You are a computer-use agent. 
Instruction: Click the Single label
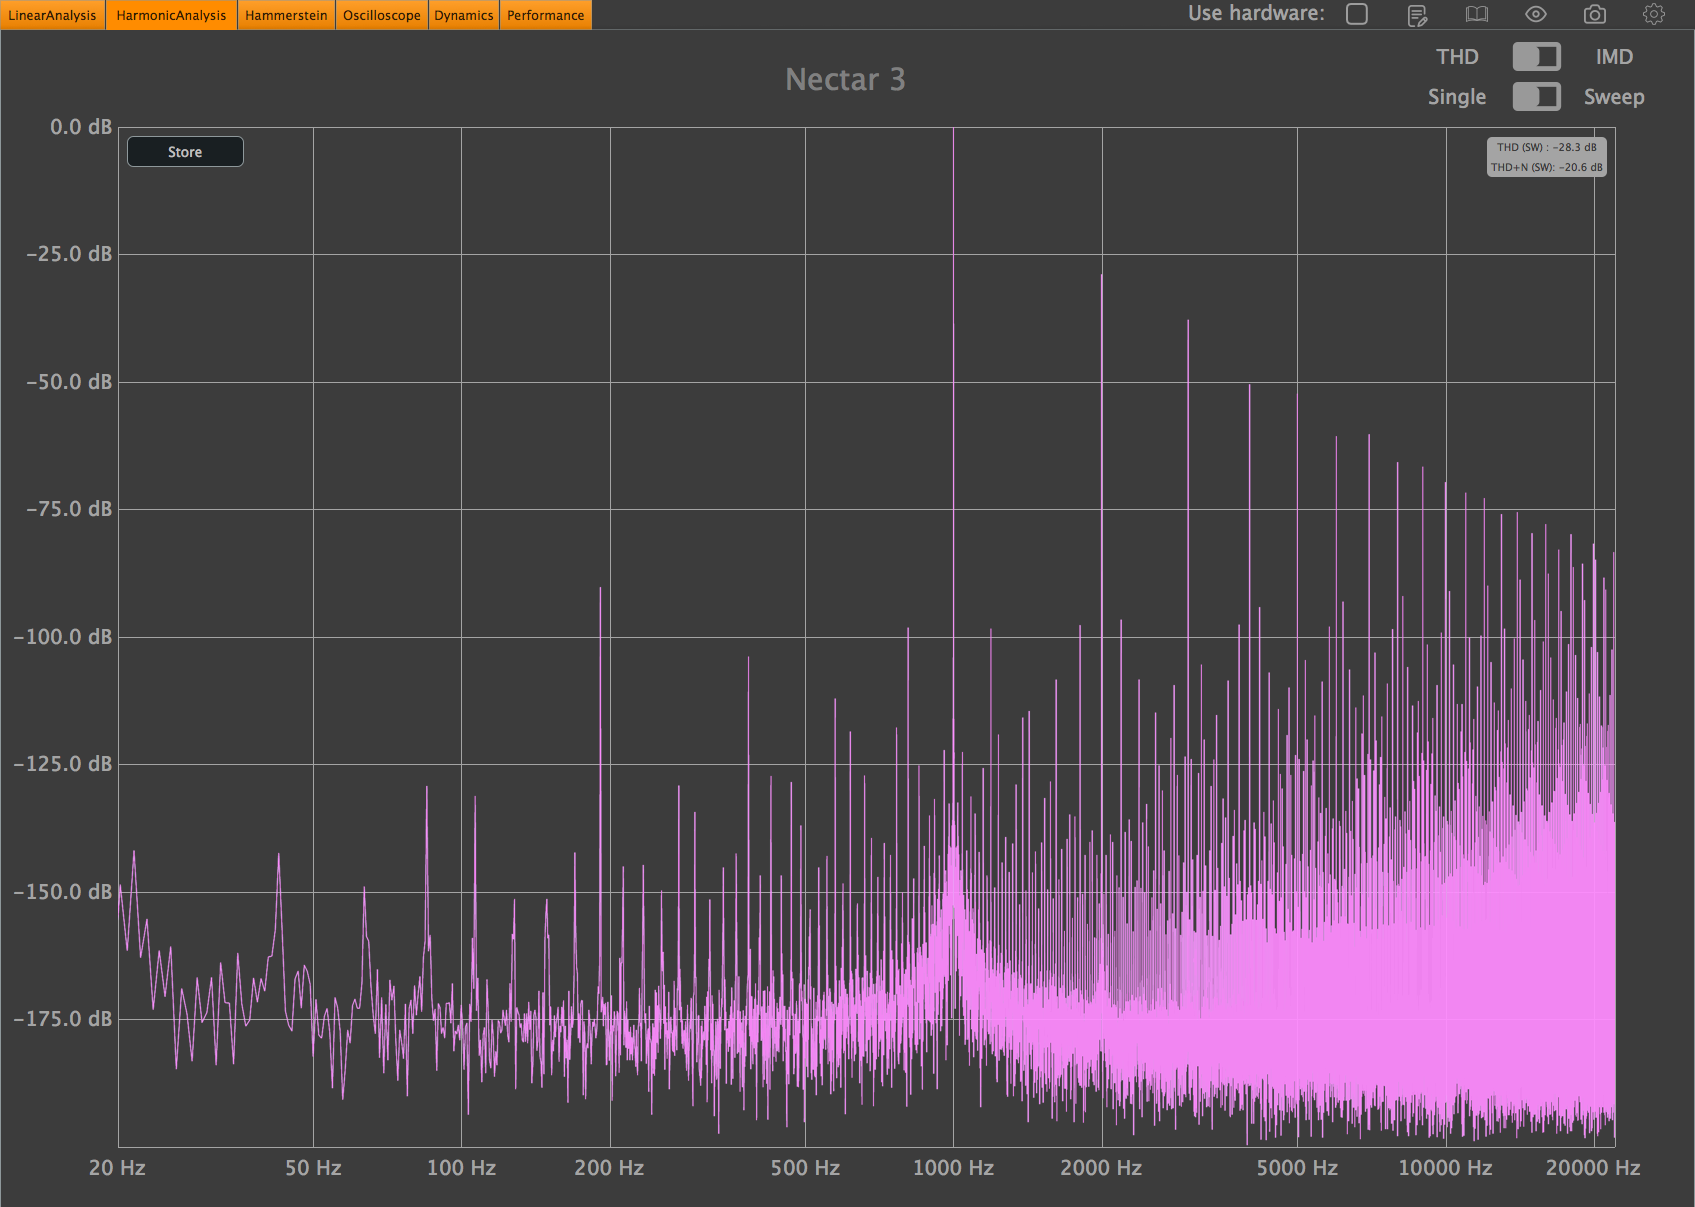(x=1457, y=97)
